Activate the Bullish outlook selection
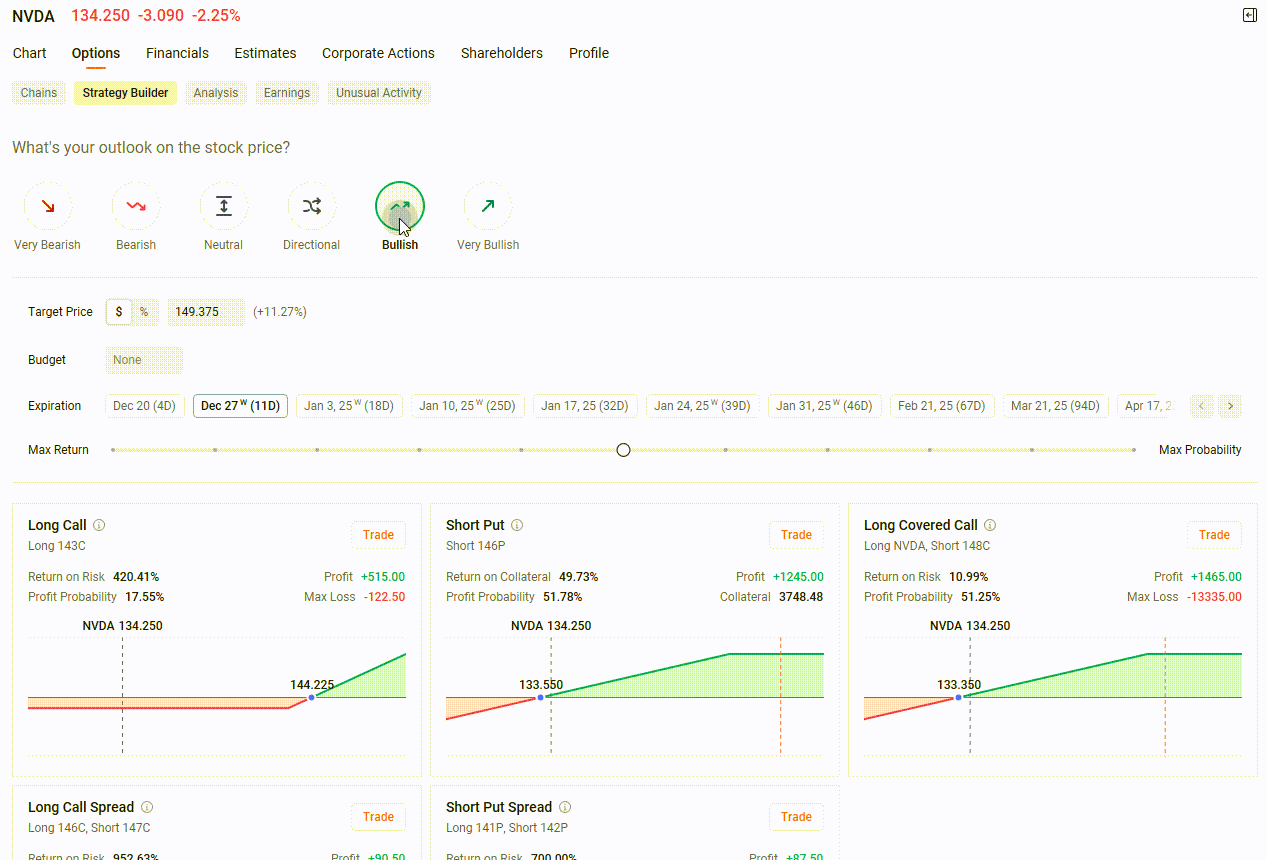1266x860 pixels. pos(399,206)
